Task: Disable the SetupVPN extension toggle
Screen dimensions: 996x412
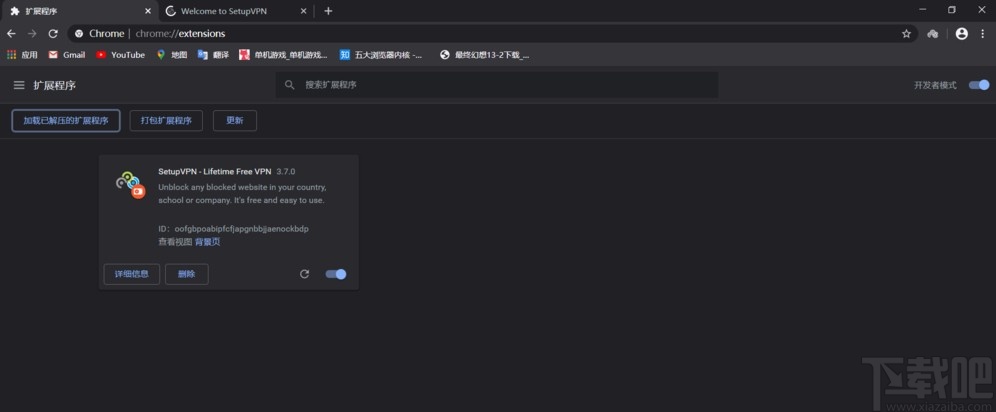Action: [x=336, y=274]
